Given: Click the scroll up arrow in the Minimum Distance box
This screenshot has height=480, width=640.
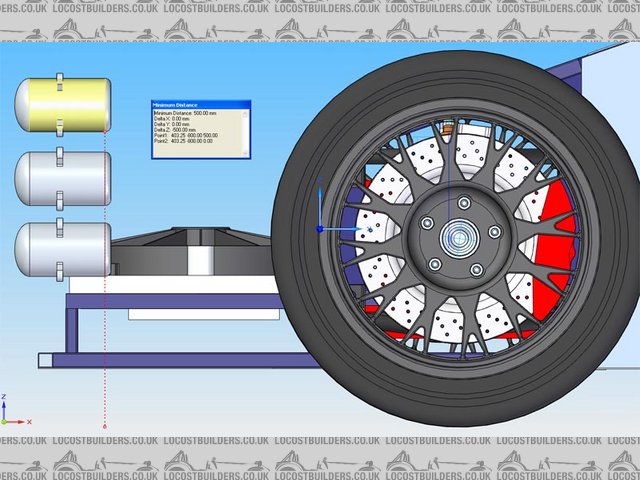Looking at the screenshot, I should coord(246,113).
